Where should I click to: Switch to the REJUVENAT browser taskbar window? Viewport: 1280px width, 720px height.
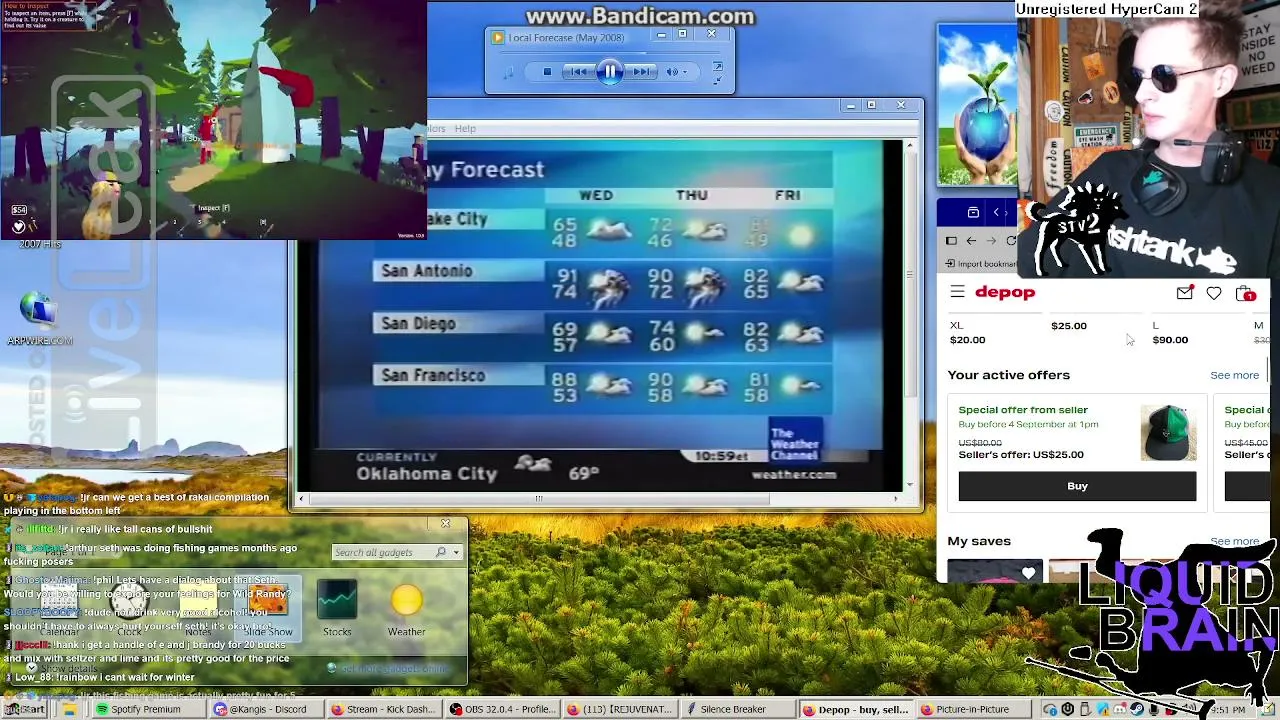coord(621,709)
